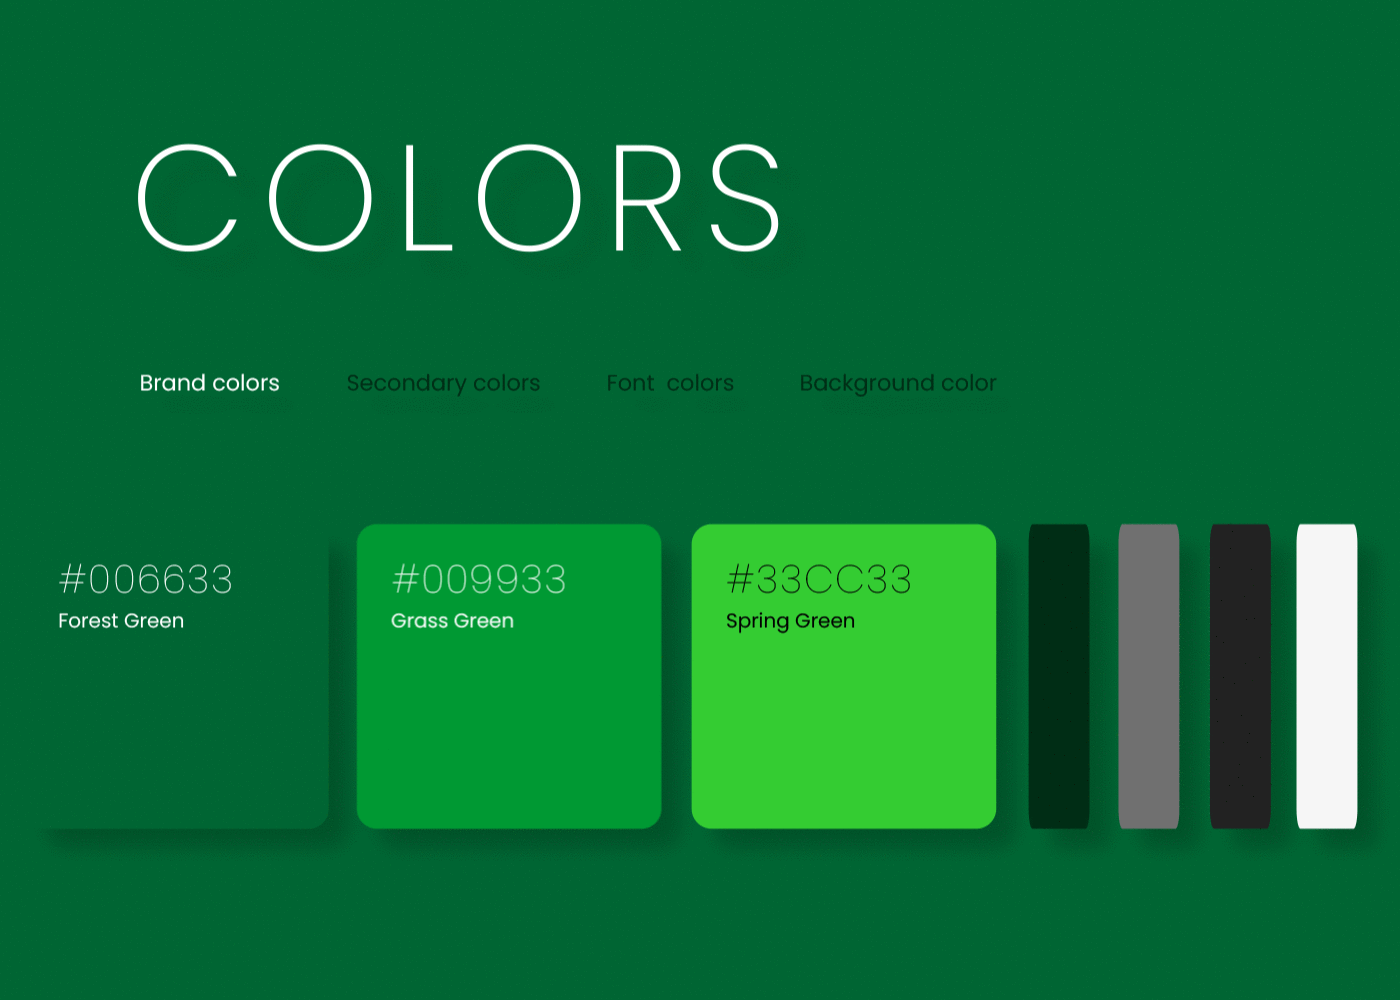1400x1000 pixels.
Task: Click the letter R in COLORS heading
Action: (647, 198)
